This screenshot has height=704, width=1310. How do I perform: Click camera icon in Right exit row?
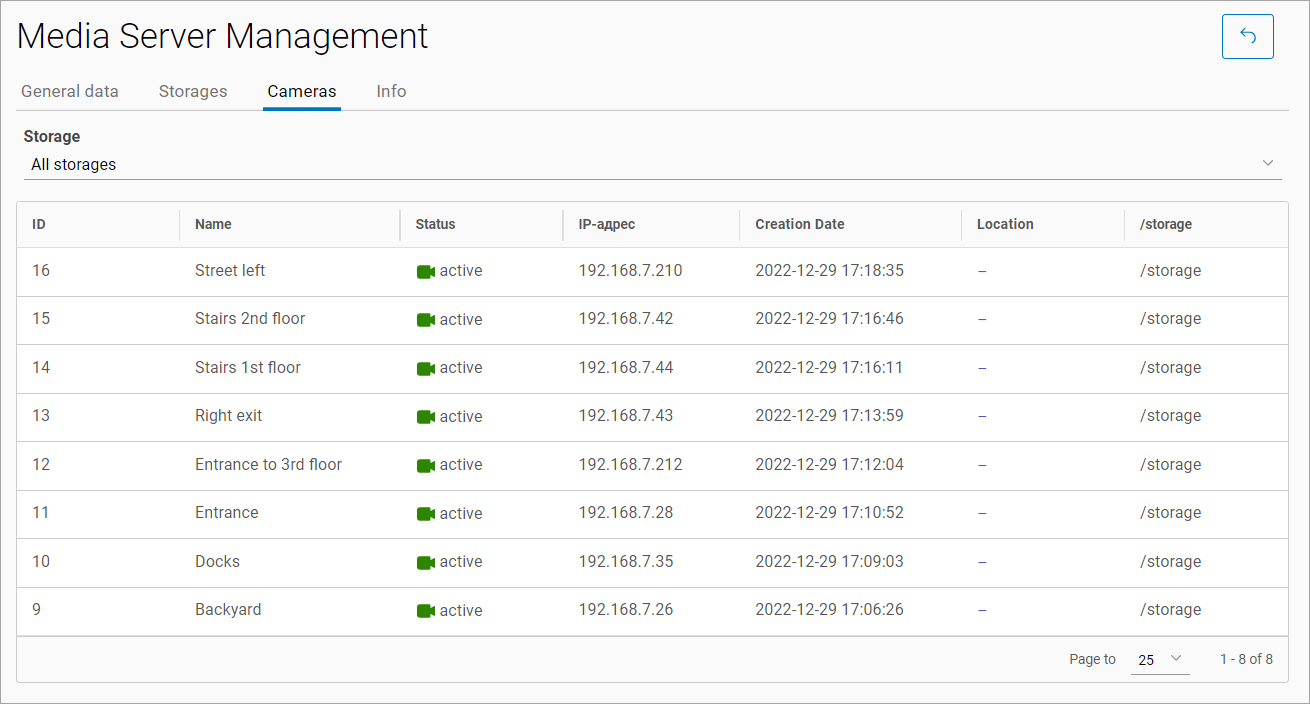425,417
